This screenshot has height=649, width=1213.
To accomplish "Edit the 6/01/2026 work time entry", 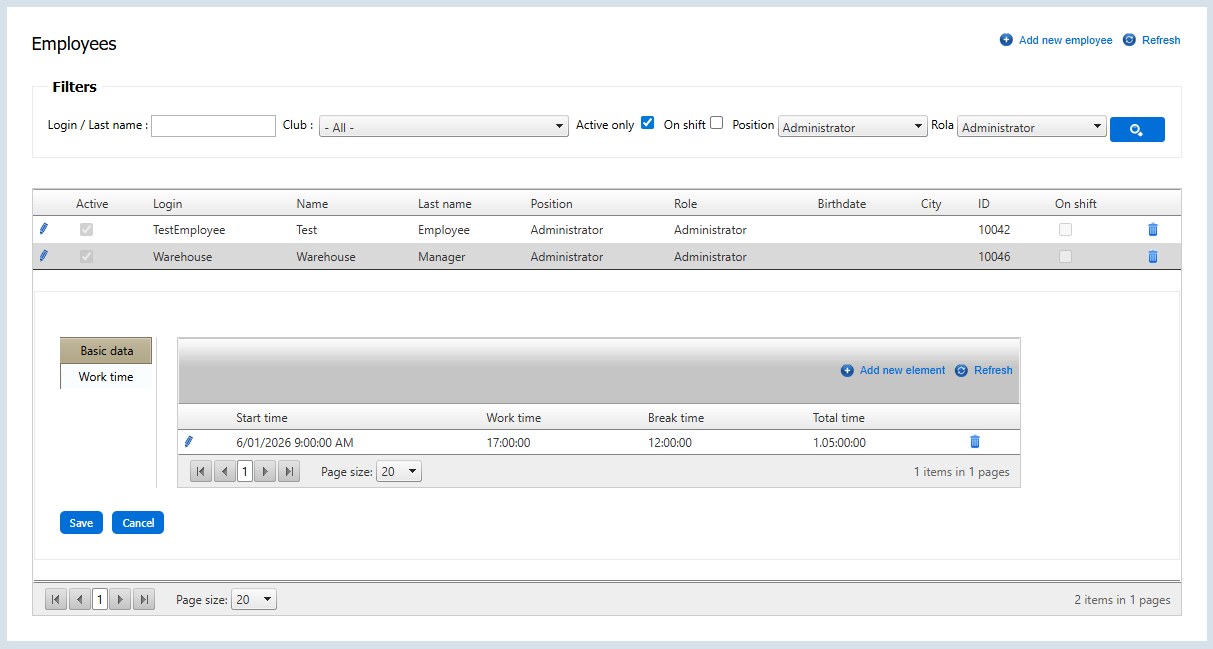I will [188, 441].
